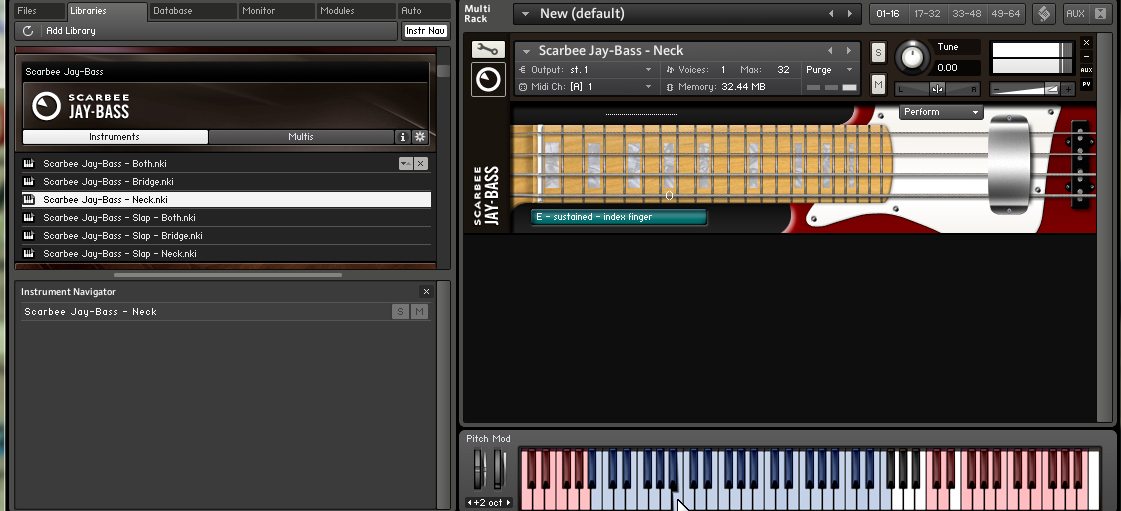Toggle mute in the Instrument Navigator row
Screen dimensions: 1121x511
[x=420, y=312]
